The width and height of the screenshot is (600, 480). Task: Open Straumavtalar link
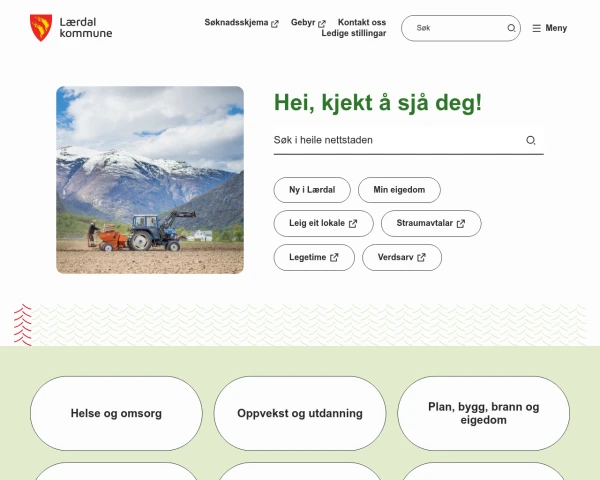[431, 223]
